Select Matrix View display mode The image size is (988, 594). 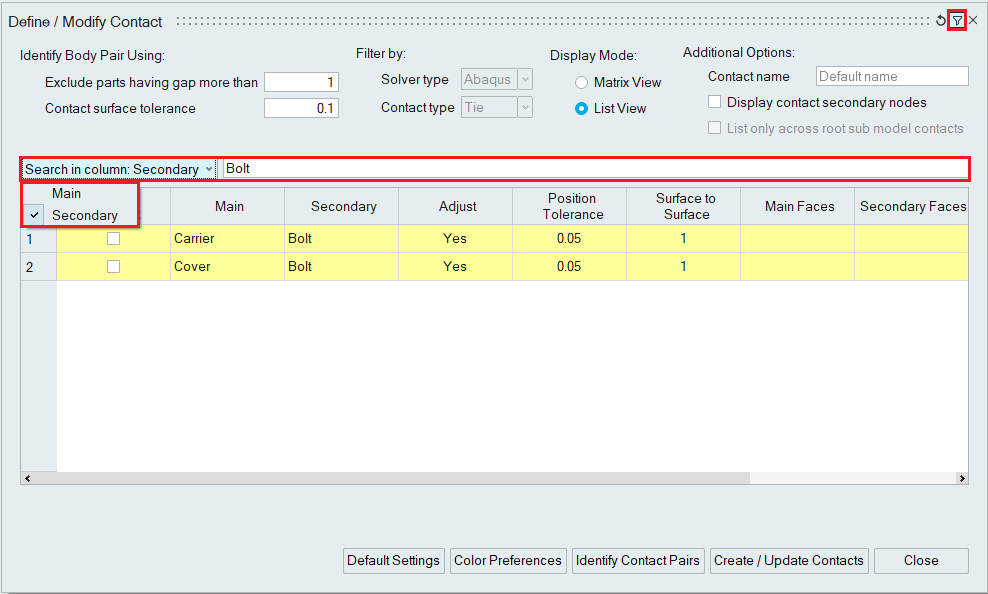tap(581, 83)
